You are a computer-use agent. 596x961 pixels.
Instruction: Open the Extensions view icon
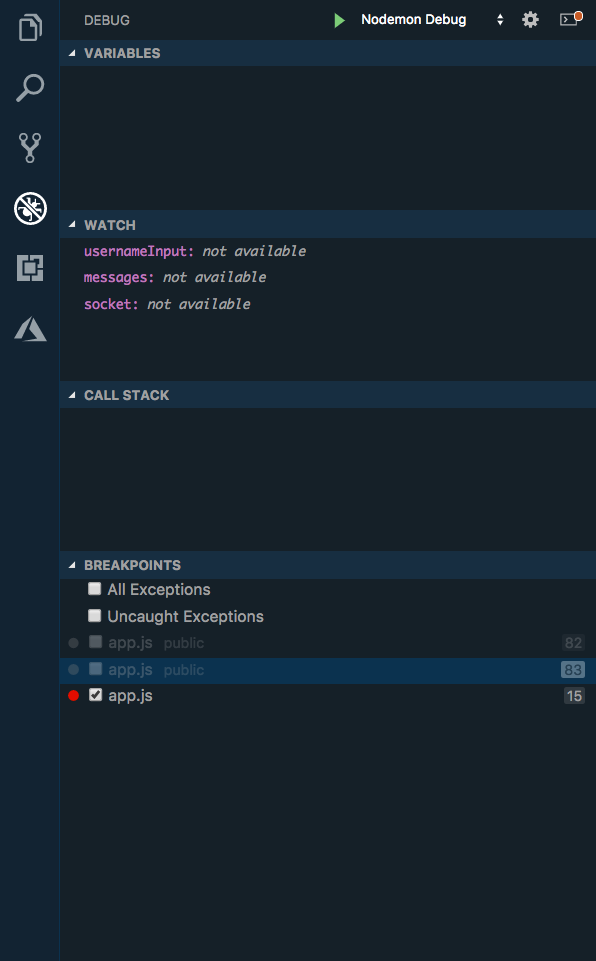coord(29,268)
